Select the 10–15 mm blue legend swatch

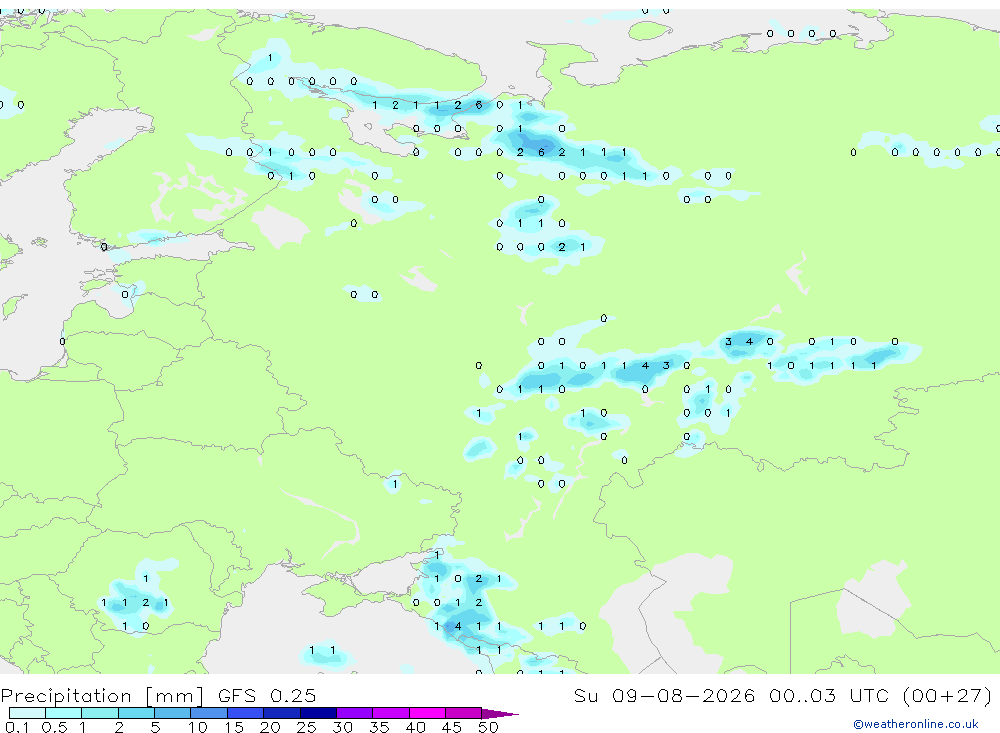click(209, 713)
